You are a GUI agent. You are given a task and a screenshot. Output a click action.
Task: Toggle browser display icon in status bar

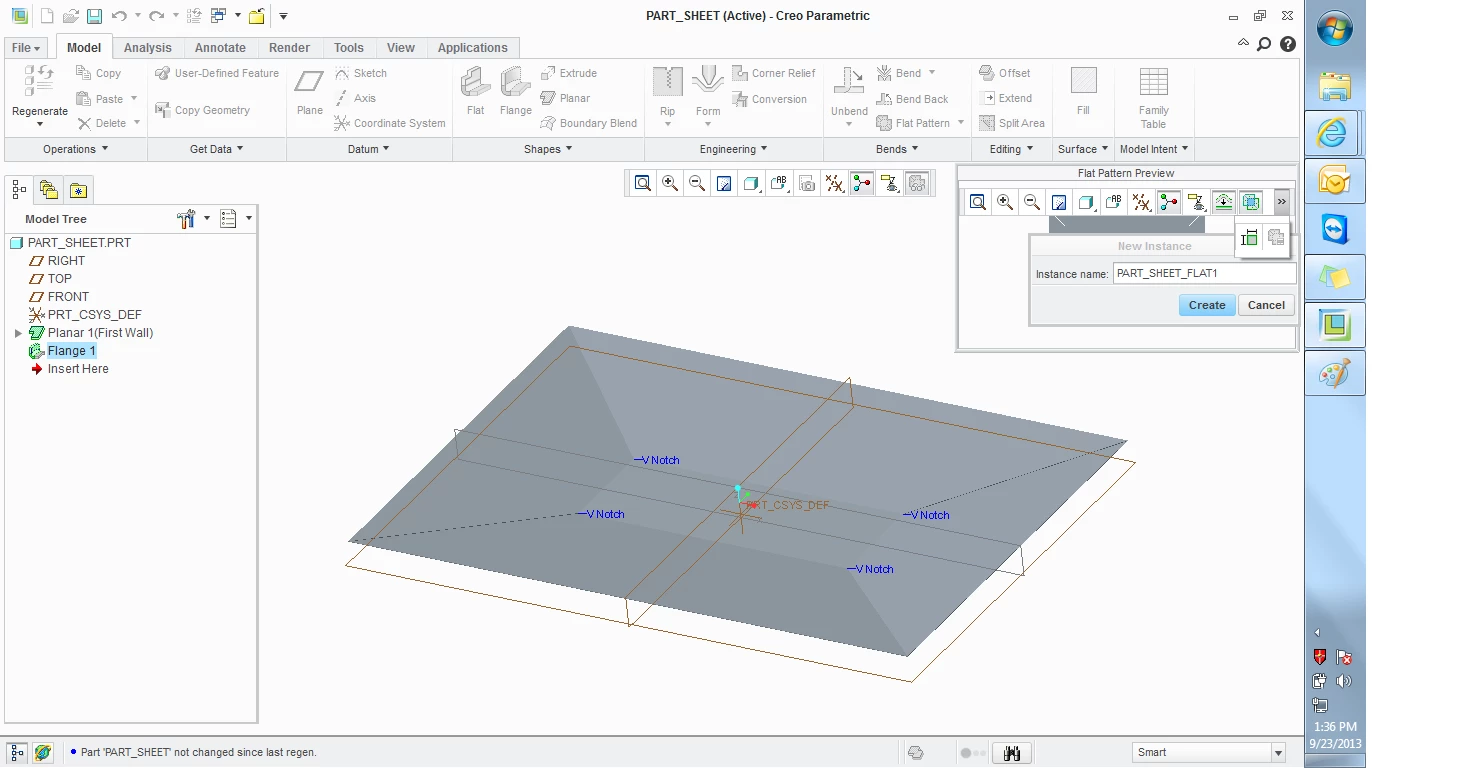click(x=43, y=753)
